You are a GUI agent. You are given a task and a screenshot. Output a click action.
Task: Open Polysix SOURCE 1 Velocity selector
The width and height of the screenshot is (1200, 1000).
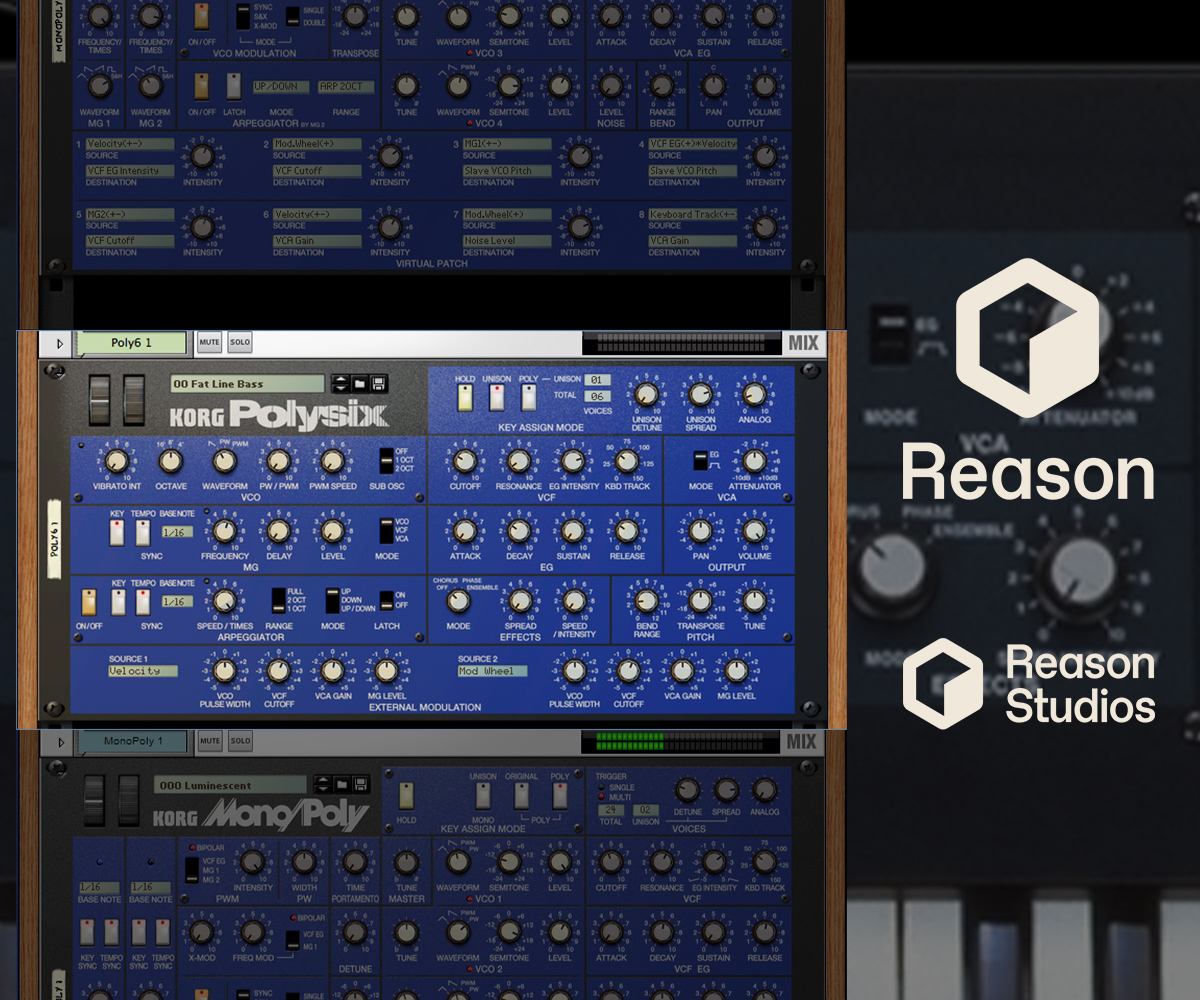click(x=143, y=671)
